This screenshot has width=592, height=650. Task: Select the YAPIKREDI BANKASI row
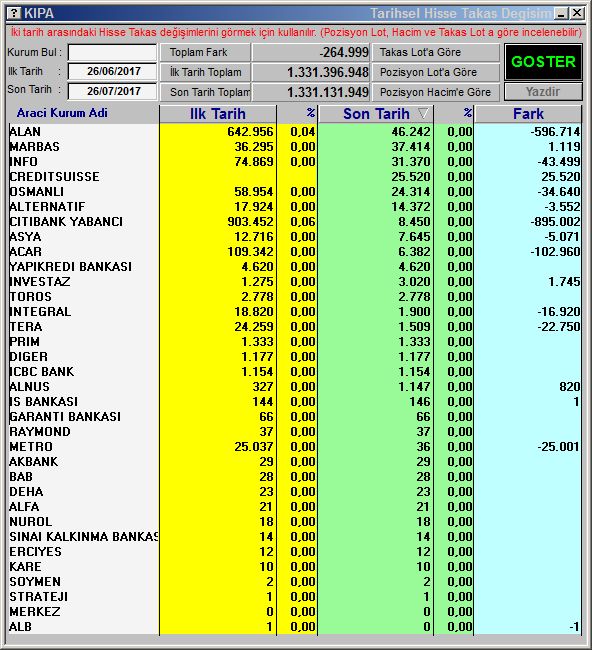(295, 267)
